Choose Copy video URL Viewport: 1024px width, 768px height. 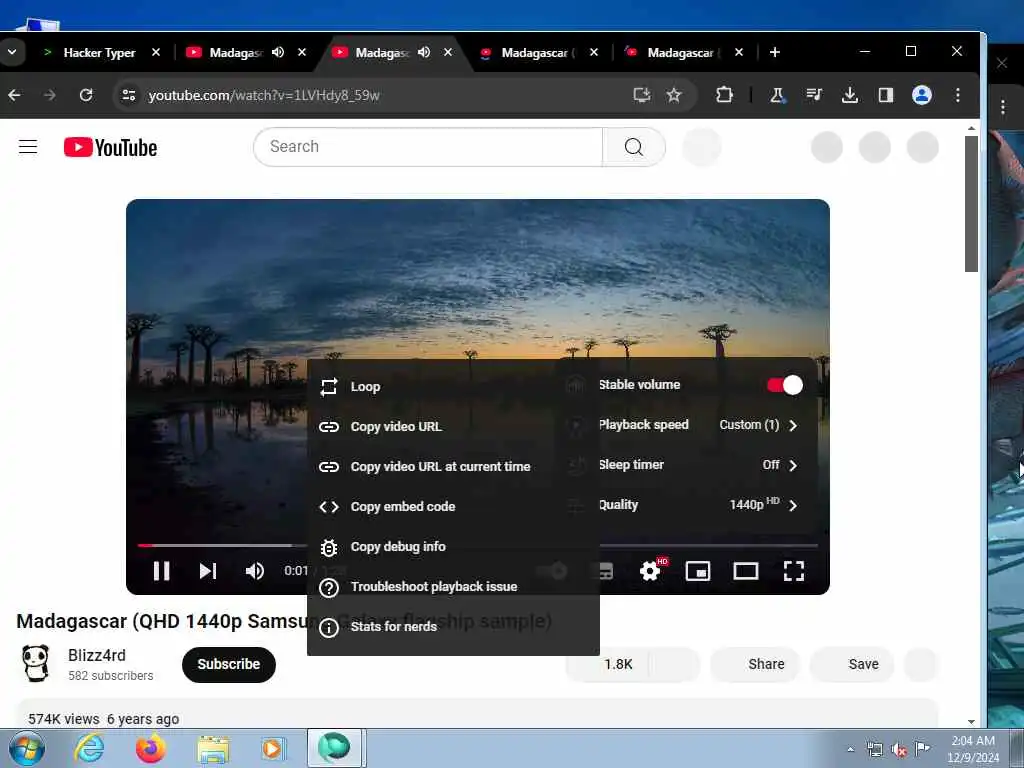click(453, 426)
